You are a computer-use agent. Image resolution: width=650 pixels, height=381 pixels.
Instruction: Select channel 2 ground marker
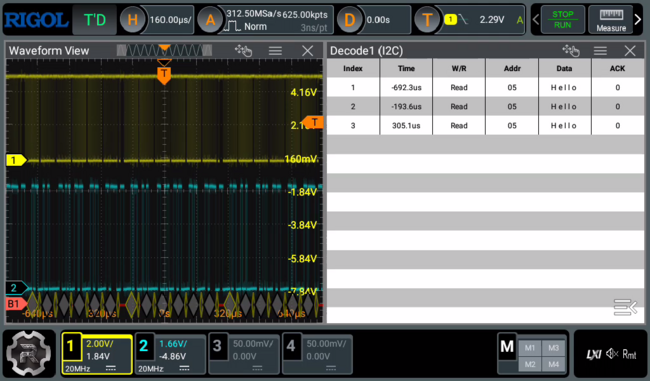click(x=16, y=288)
